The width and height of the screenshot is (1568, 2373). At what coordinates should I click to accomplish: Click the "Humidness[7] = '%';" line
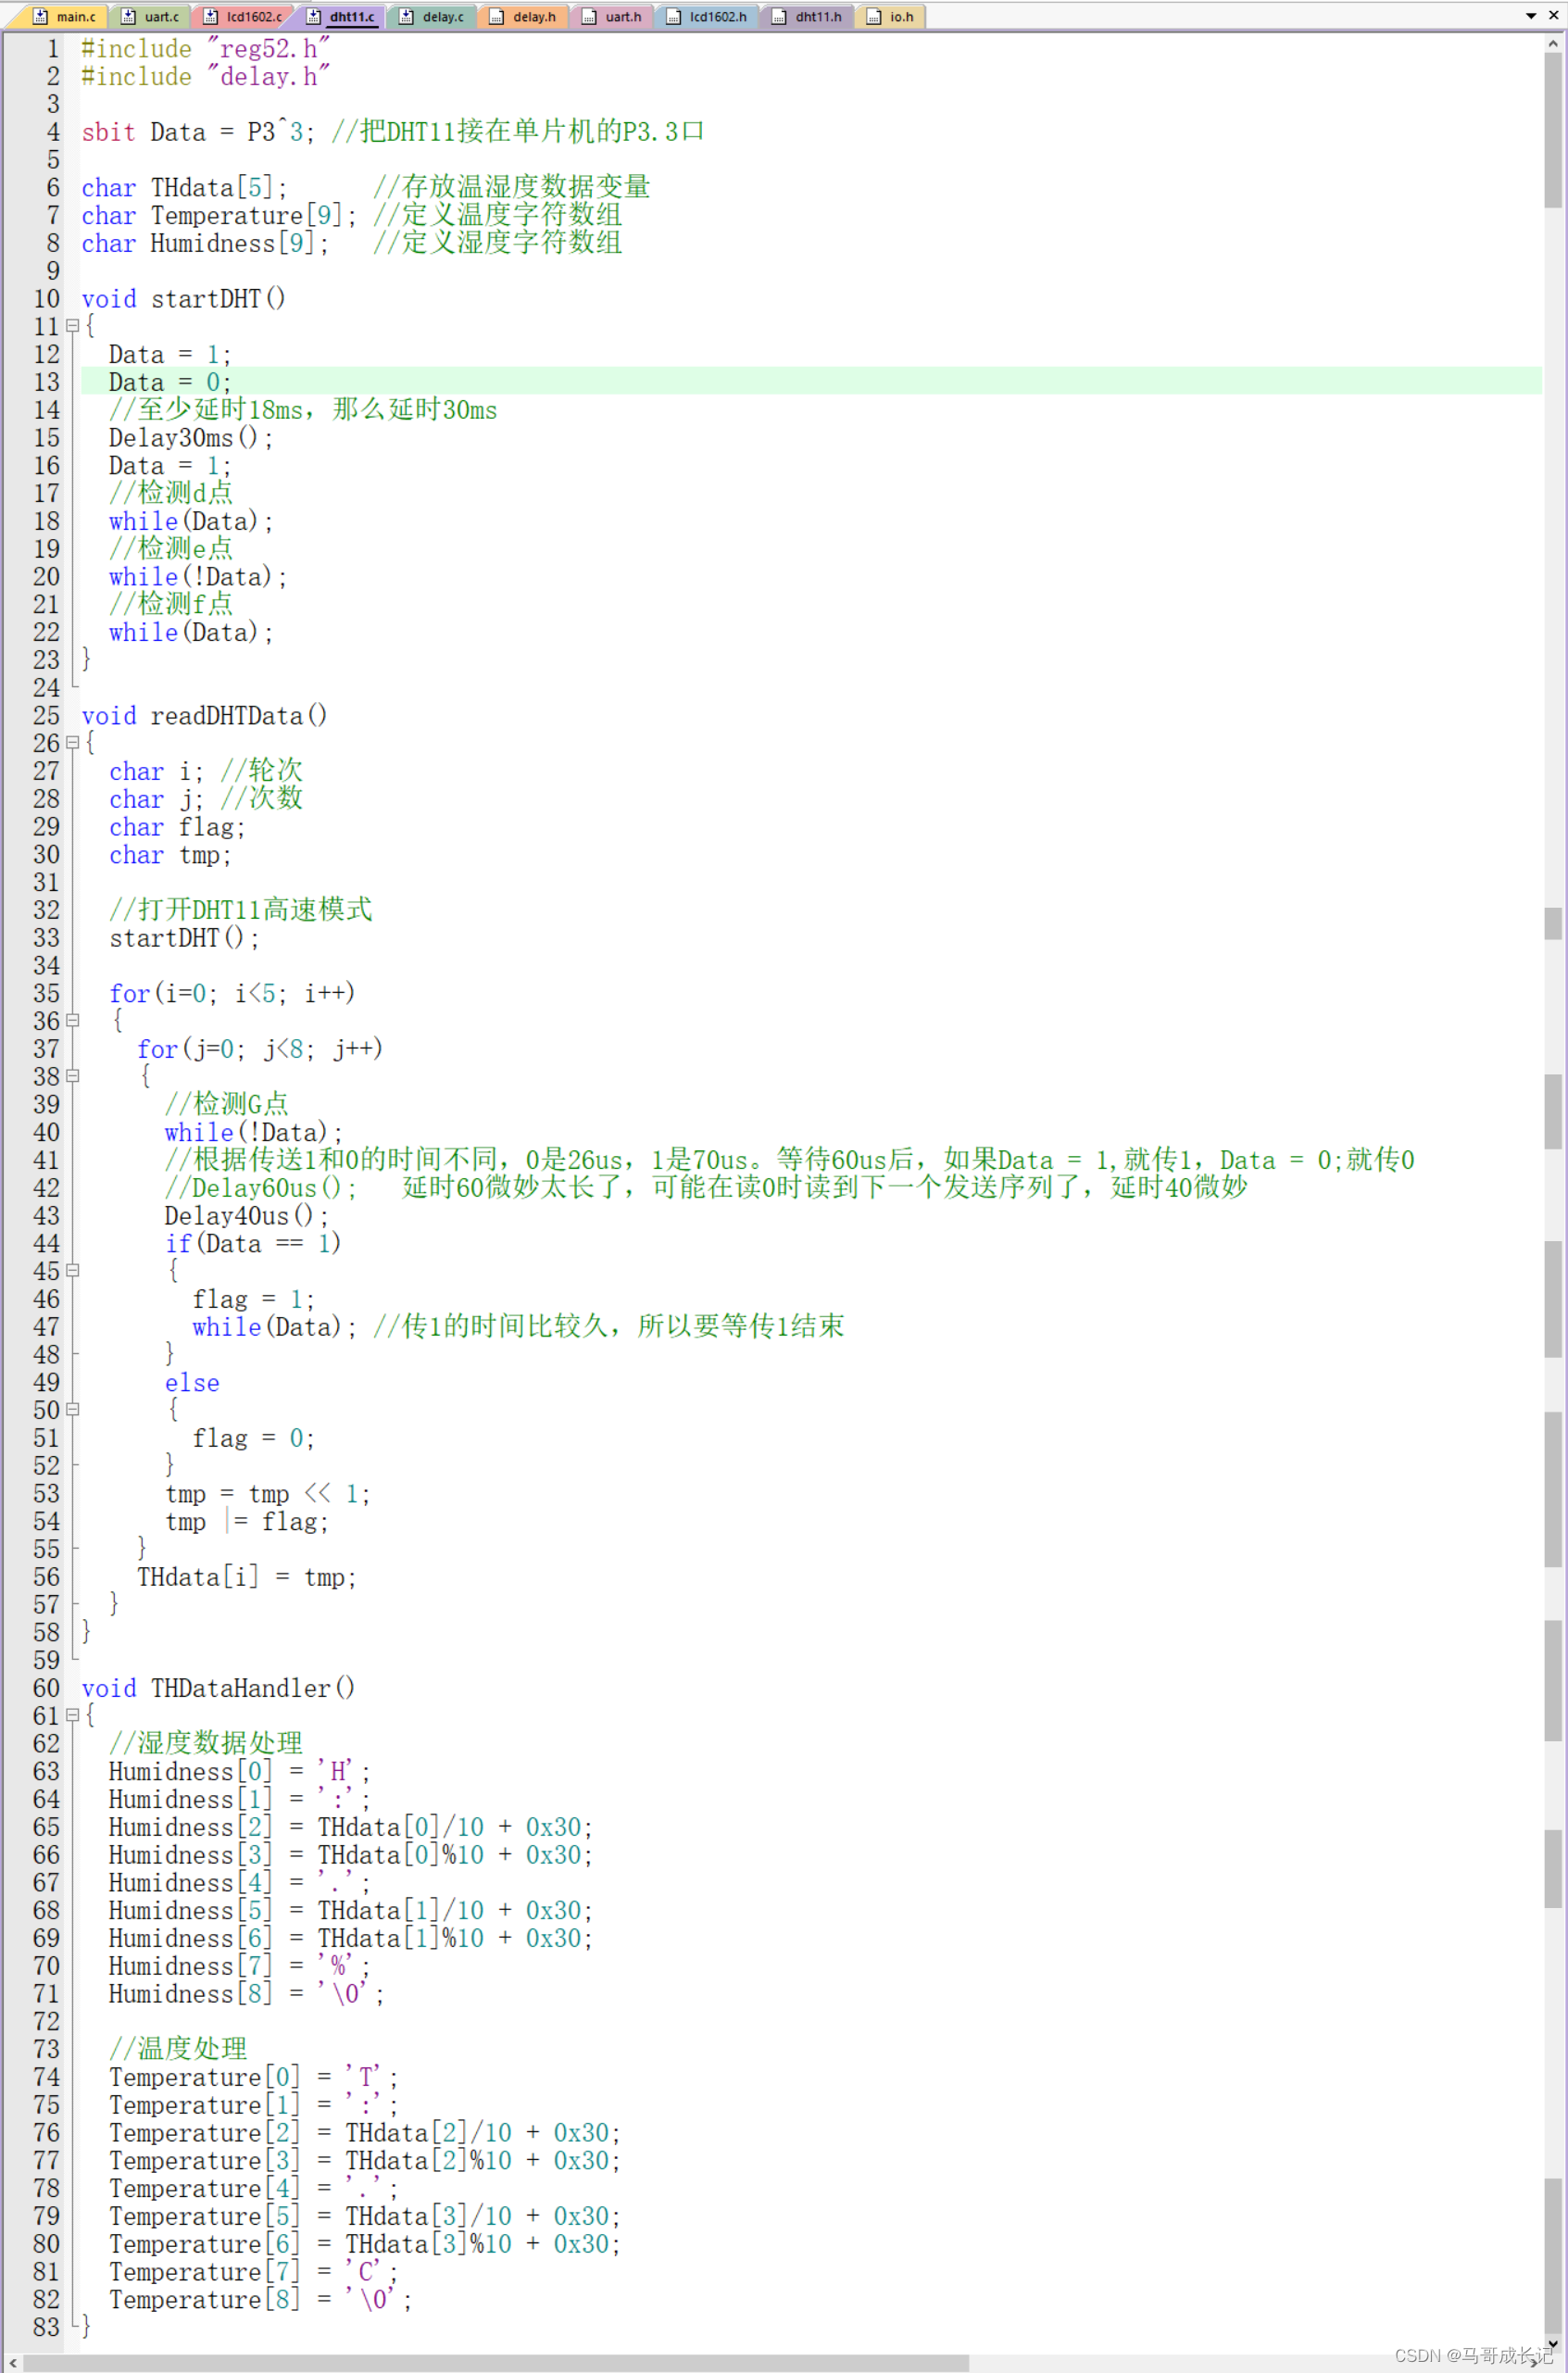239,1966
